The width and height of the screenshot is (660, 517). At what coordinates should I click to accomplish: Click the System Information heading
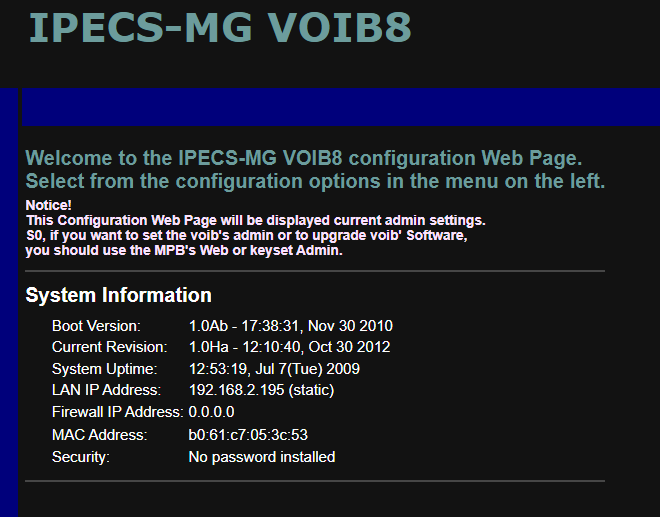coord(118,295)
